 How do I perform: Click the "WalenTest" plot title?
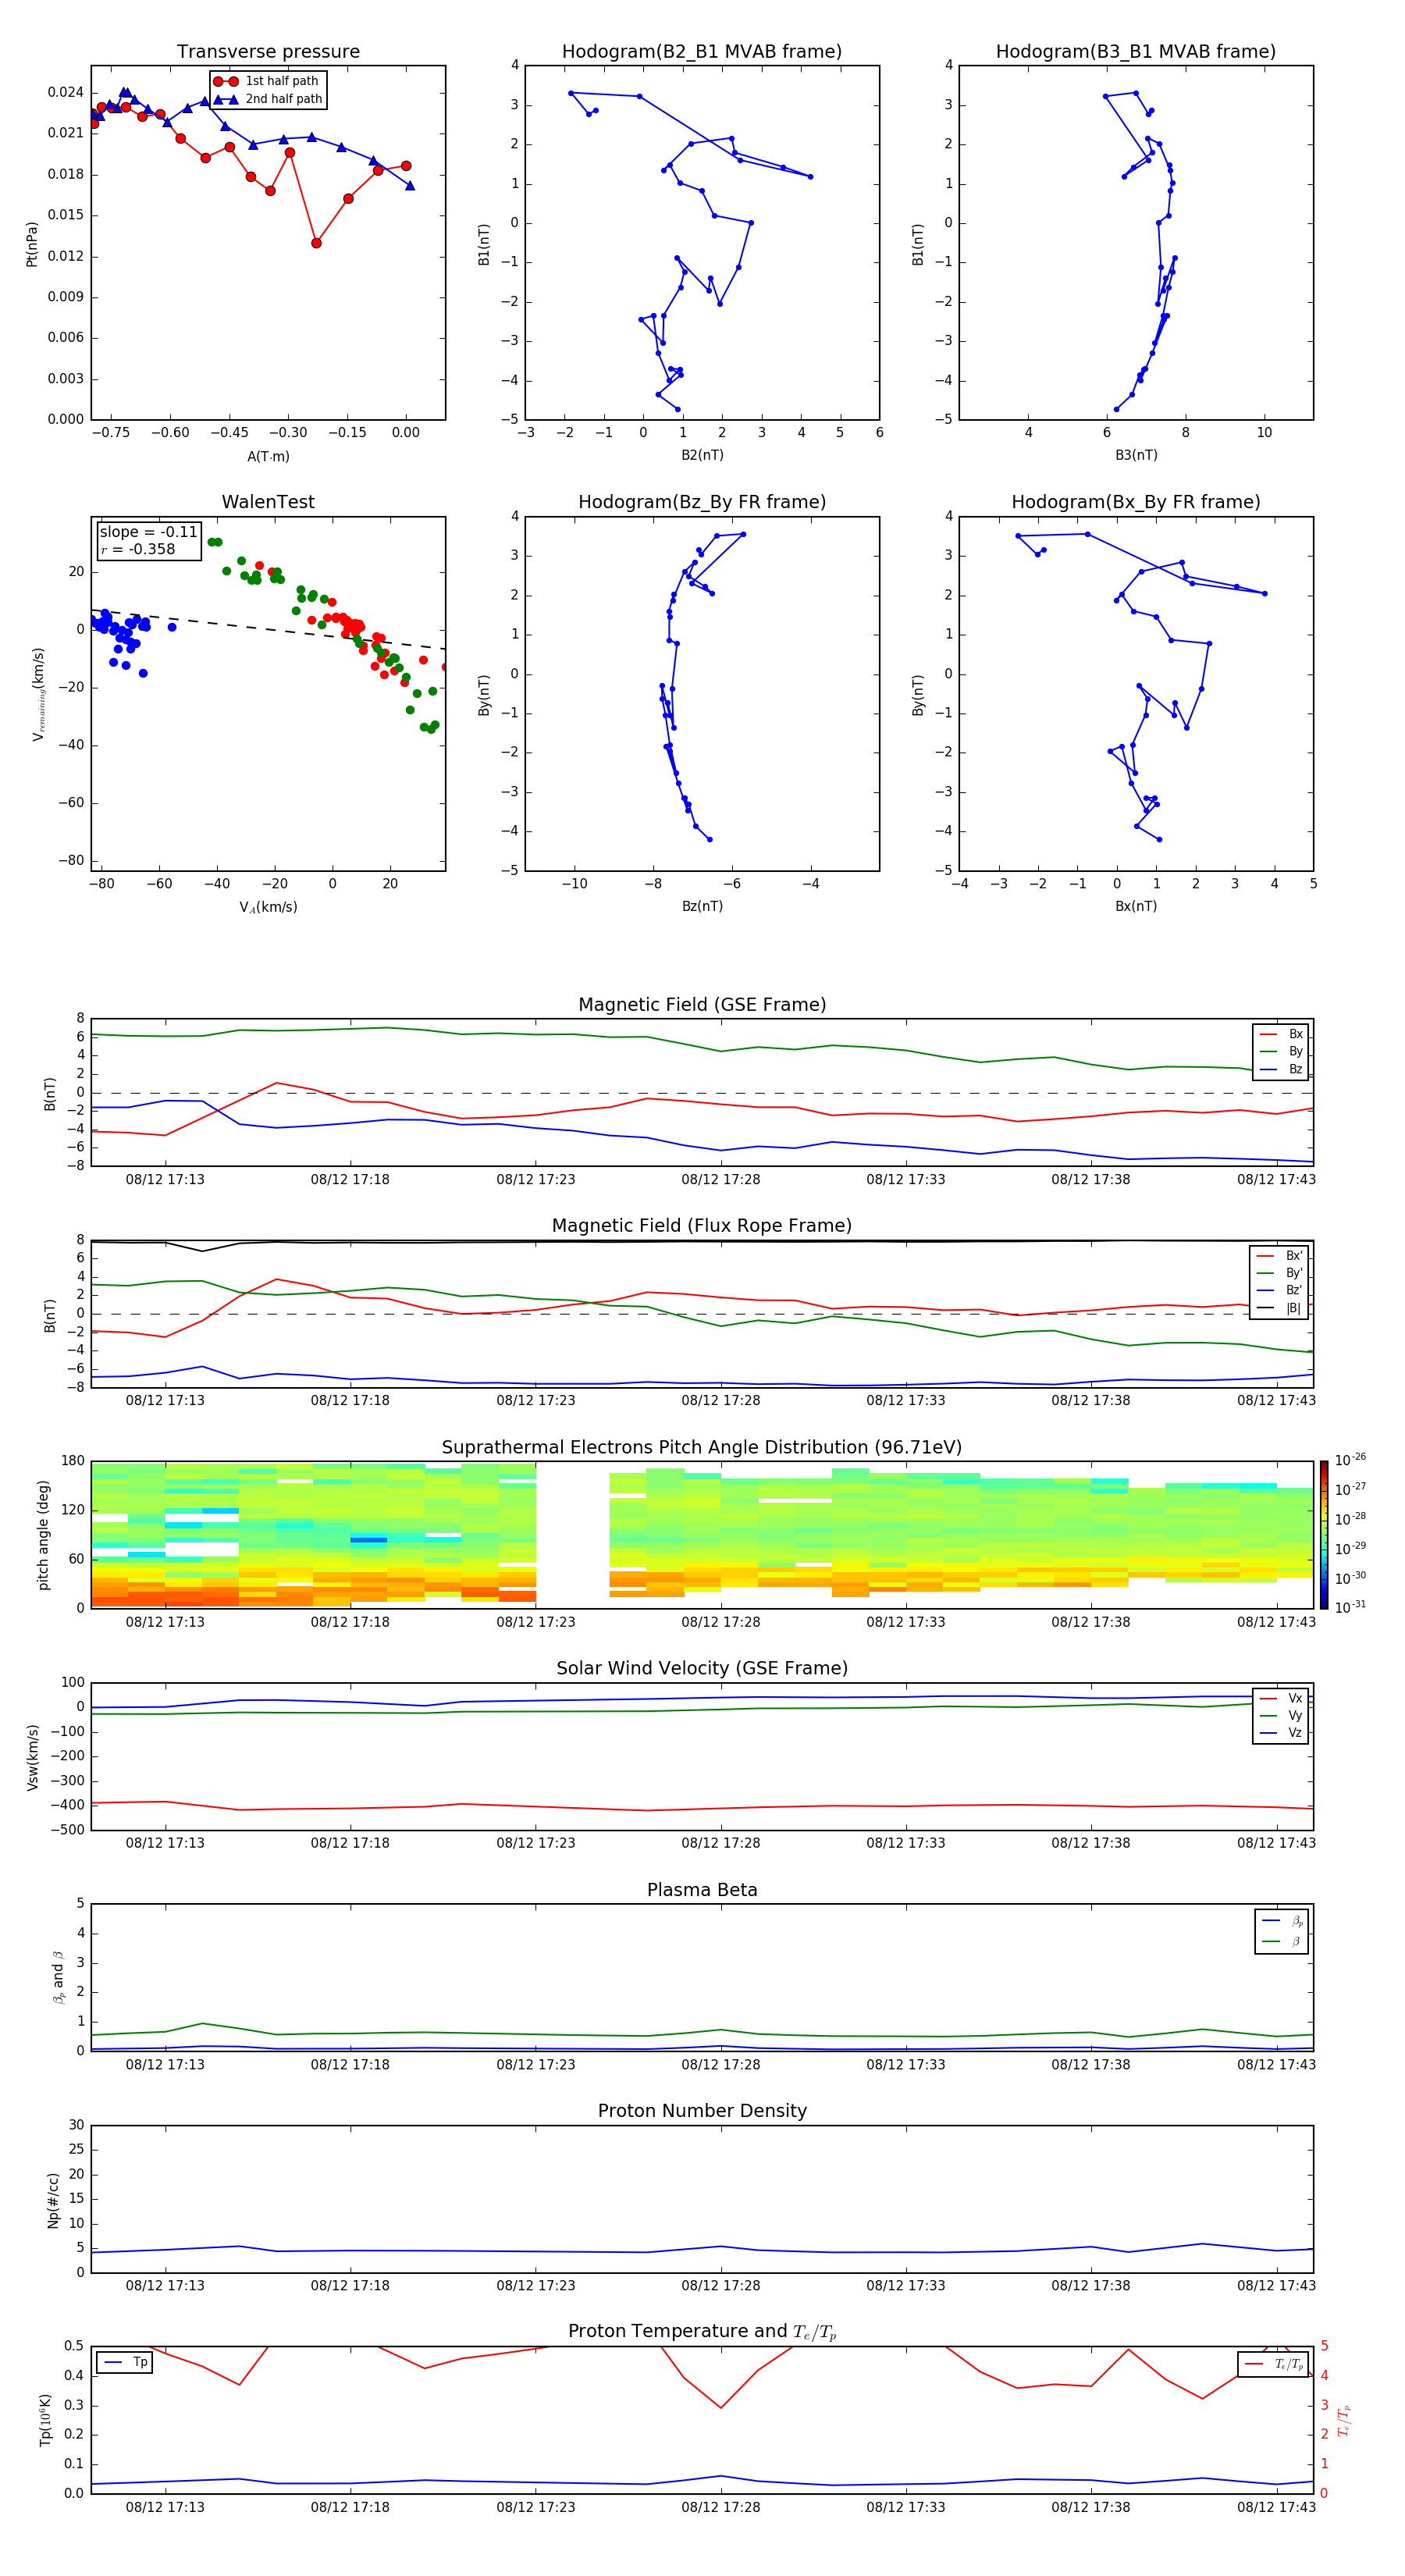coord(268,502)
